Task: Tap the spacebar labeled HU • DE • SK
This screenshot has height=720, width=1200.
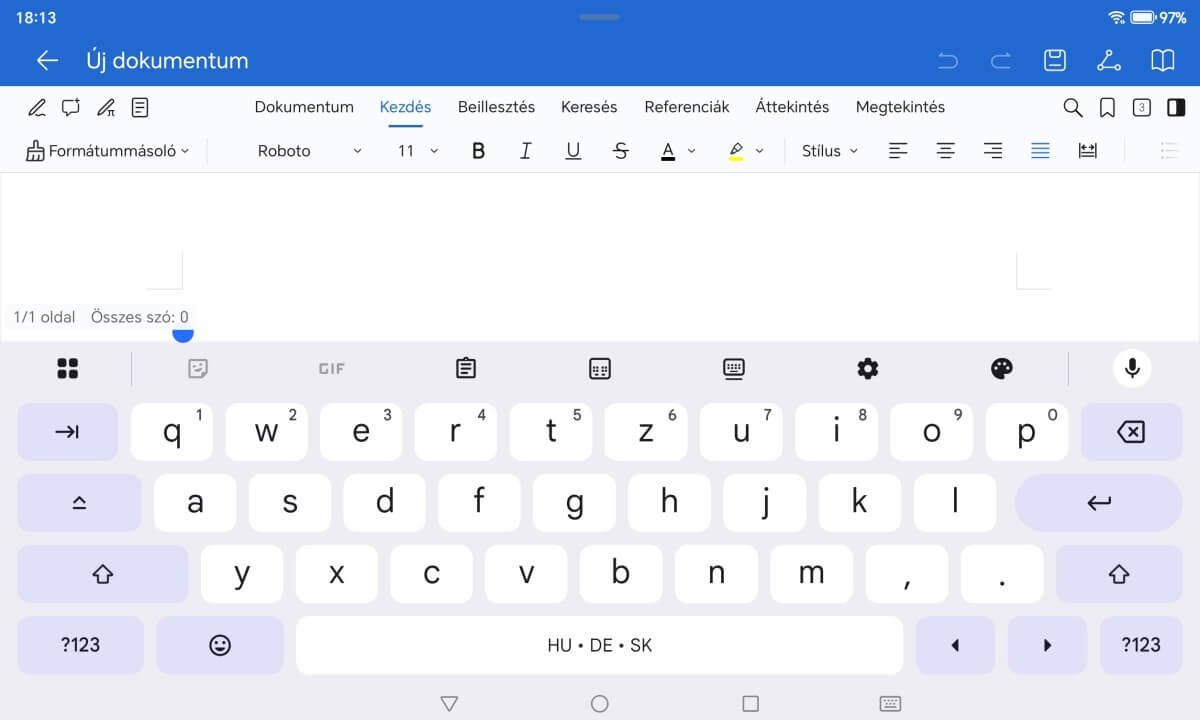Action: pyautogui.click(x=599, y=645)
